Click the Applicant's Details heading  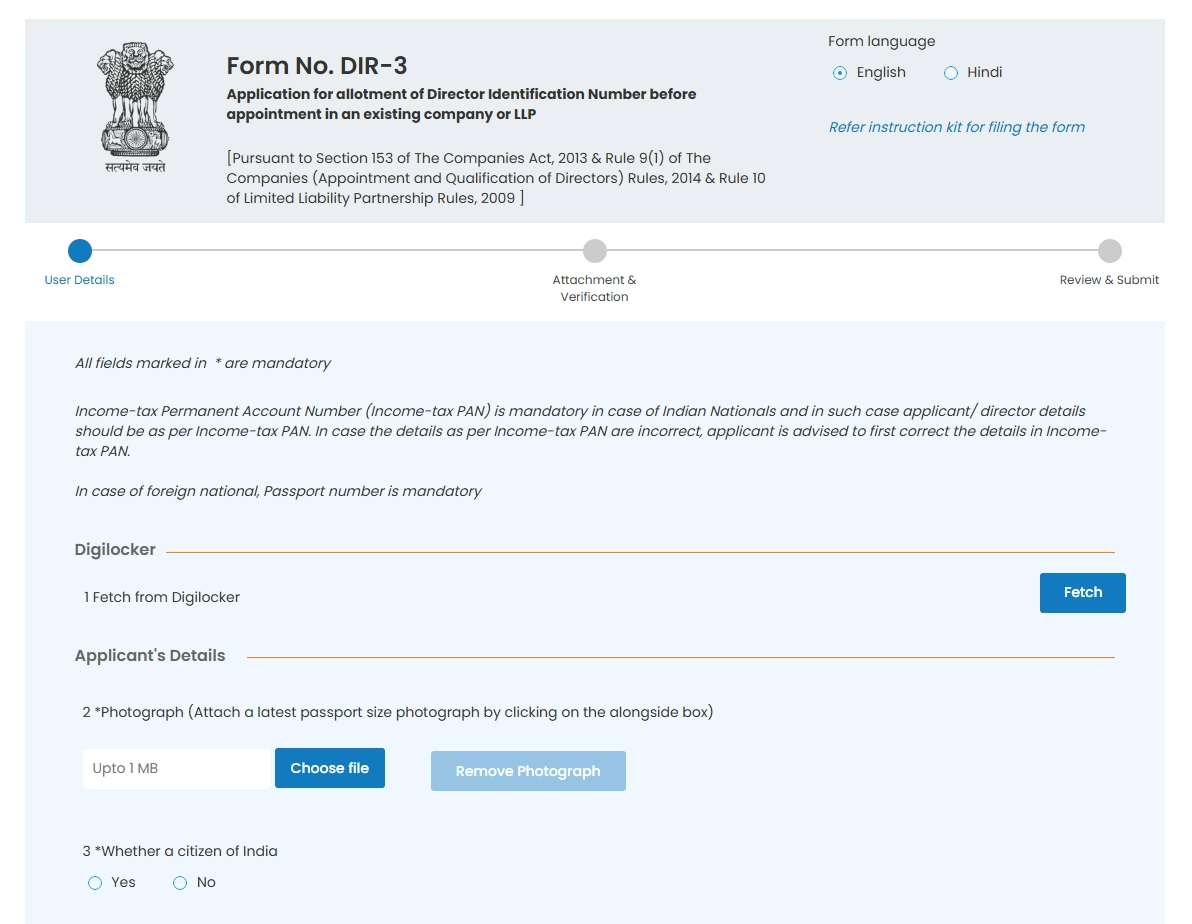pos(150,656)
